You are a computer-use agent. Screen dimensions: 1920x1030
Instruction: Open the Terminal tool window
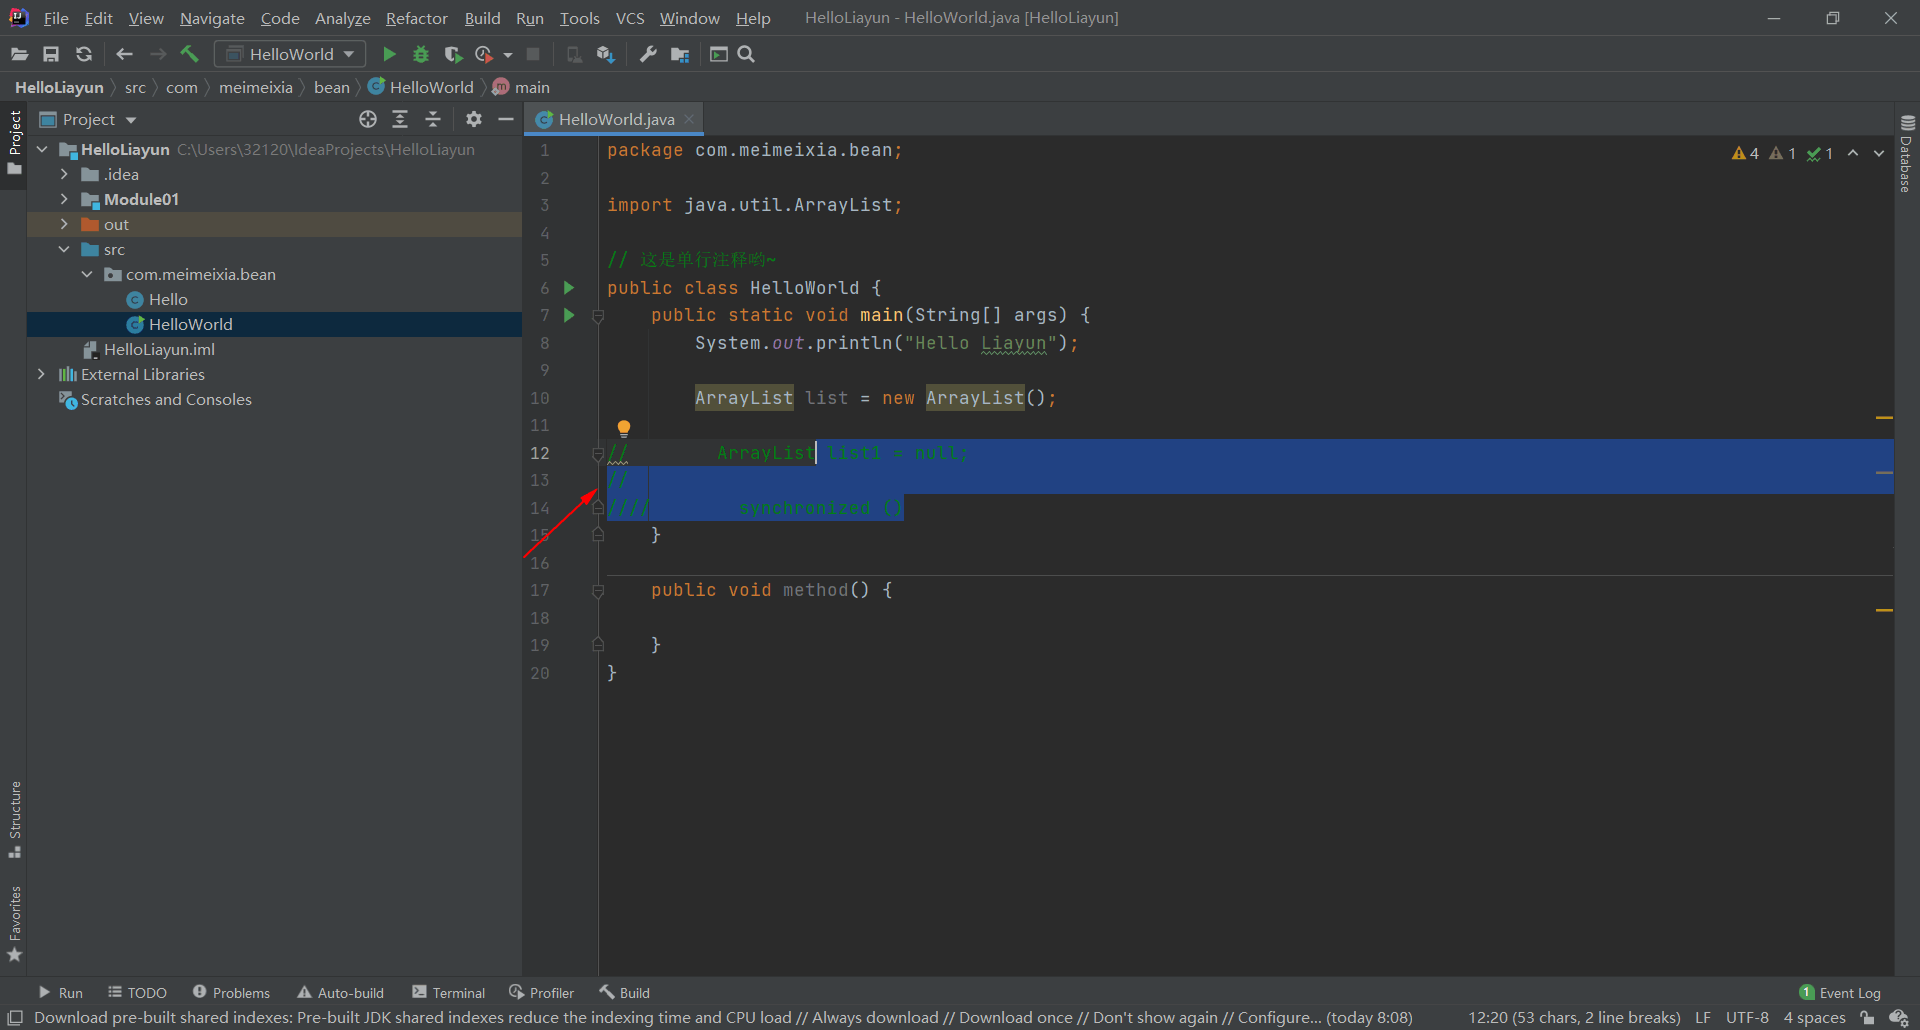click(448, 993)
